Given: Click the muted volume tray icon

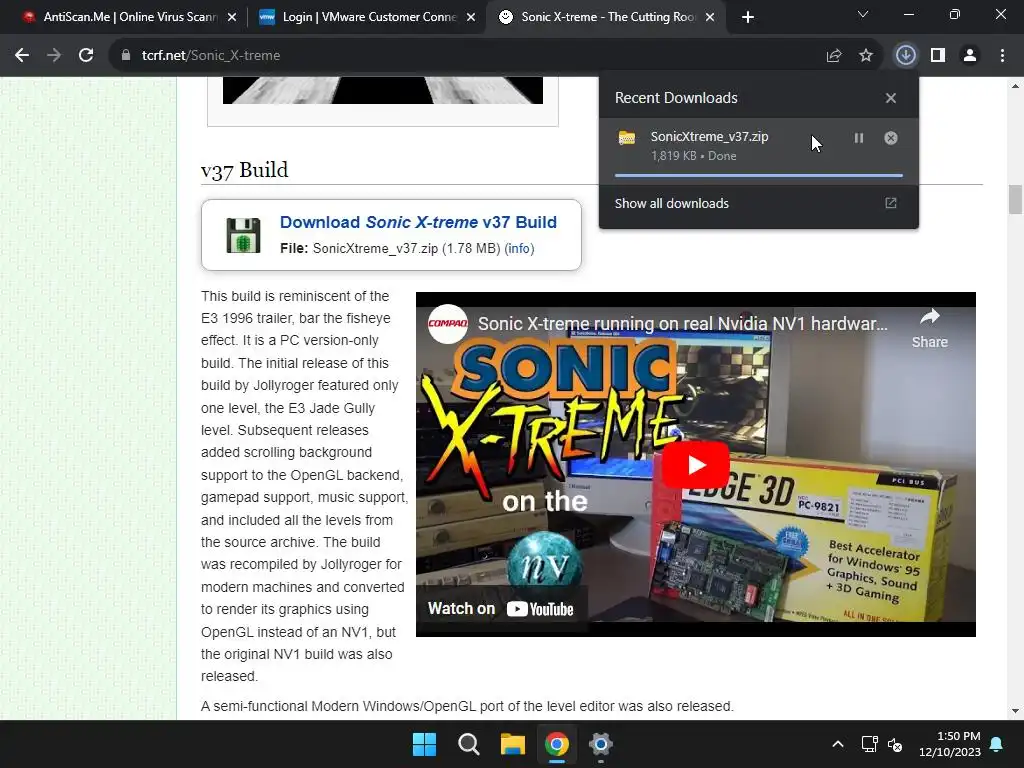Looking at the screenshot, I should (x=895, y=744).
